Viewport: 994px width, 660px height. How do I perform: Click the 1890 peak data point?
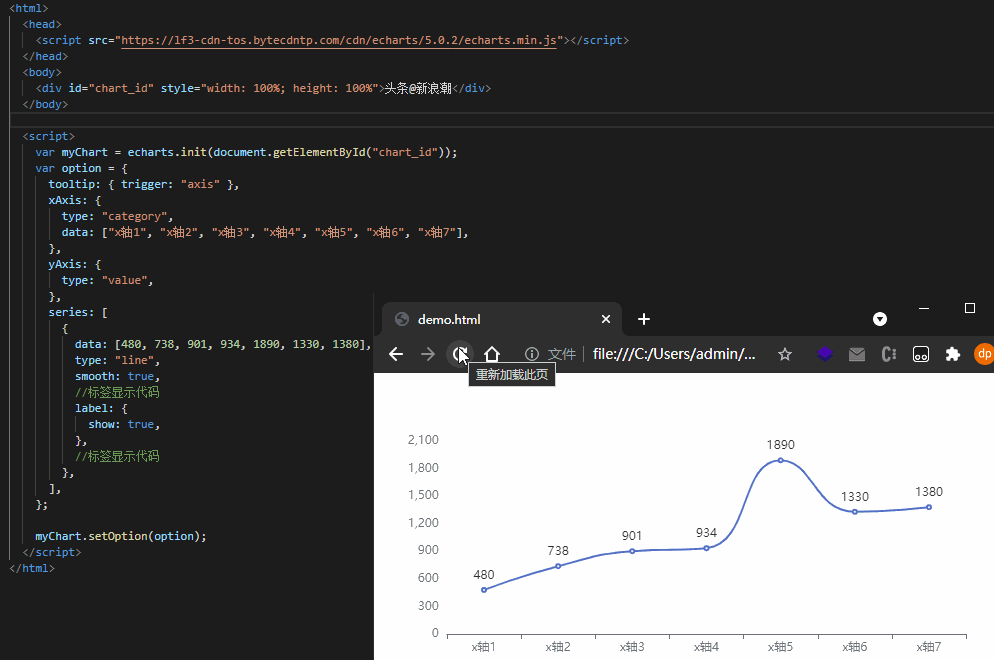coord(781,460)
